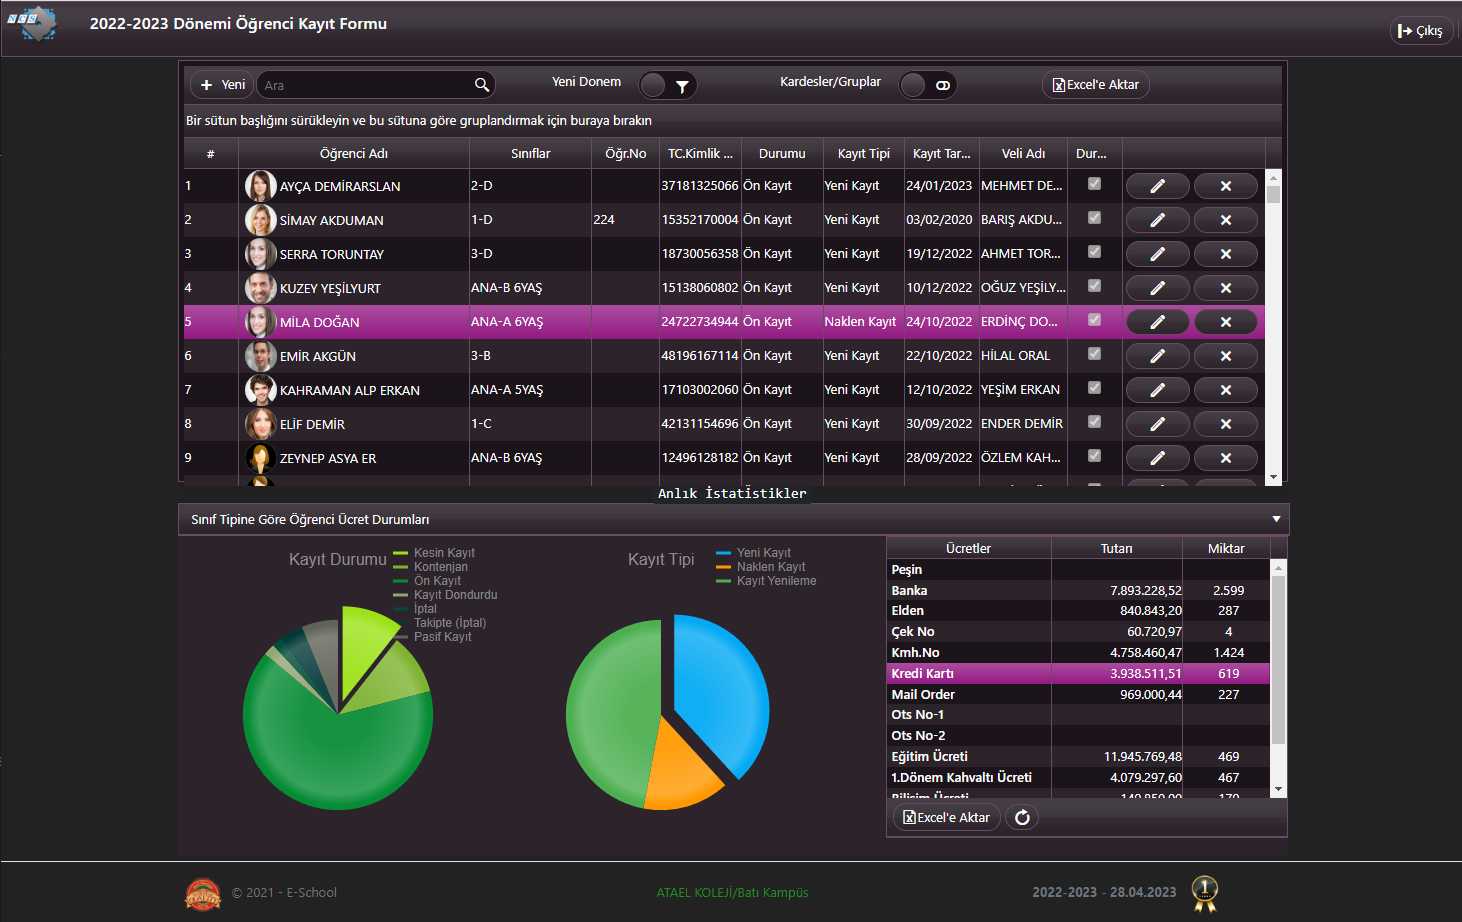Toggle status checkbox for MİLA DOĞAN

pos(1094,320)
